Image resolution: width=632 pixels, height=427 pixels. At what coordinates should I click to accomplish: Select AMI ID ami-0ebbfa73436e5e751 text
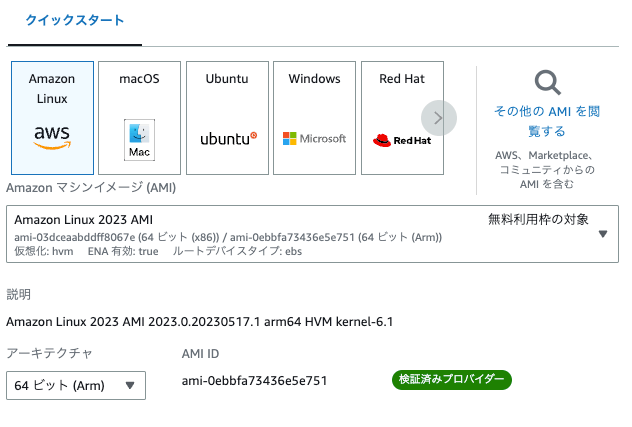(x=254, y=381)
